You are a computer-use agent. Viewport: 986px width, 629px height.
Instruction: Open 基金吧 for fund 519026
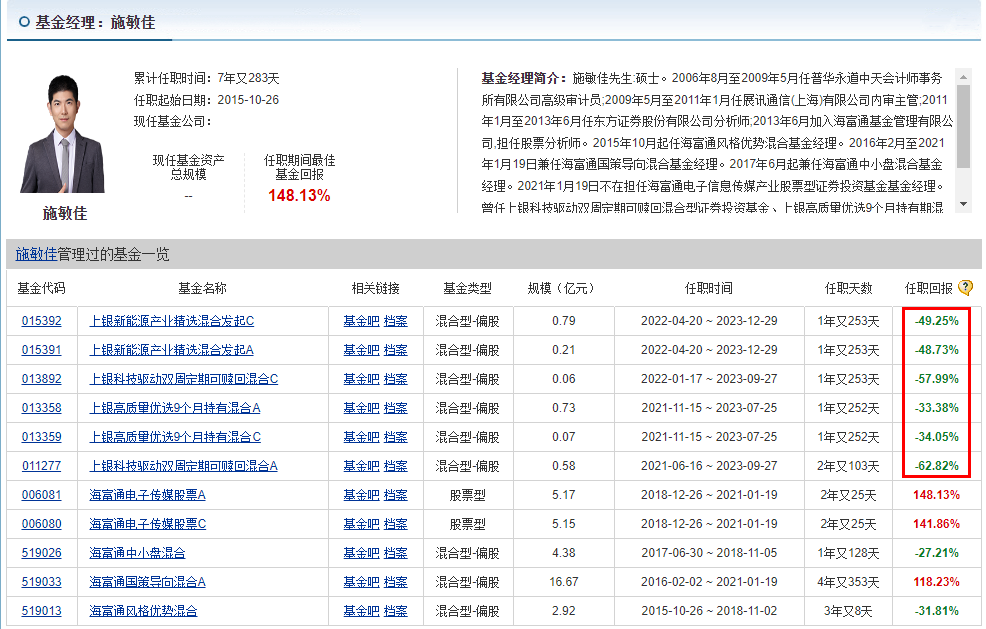click(x=362, y=552)
